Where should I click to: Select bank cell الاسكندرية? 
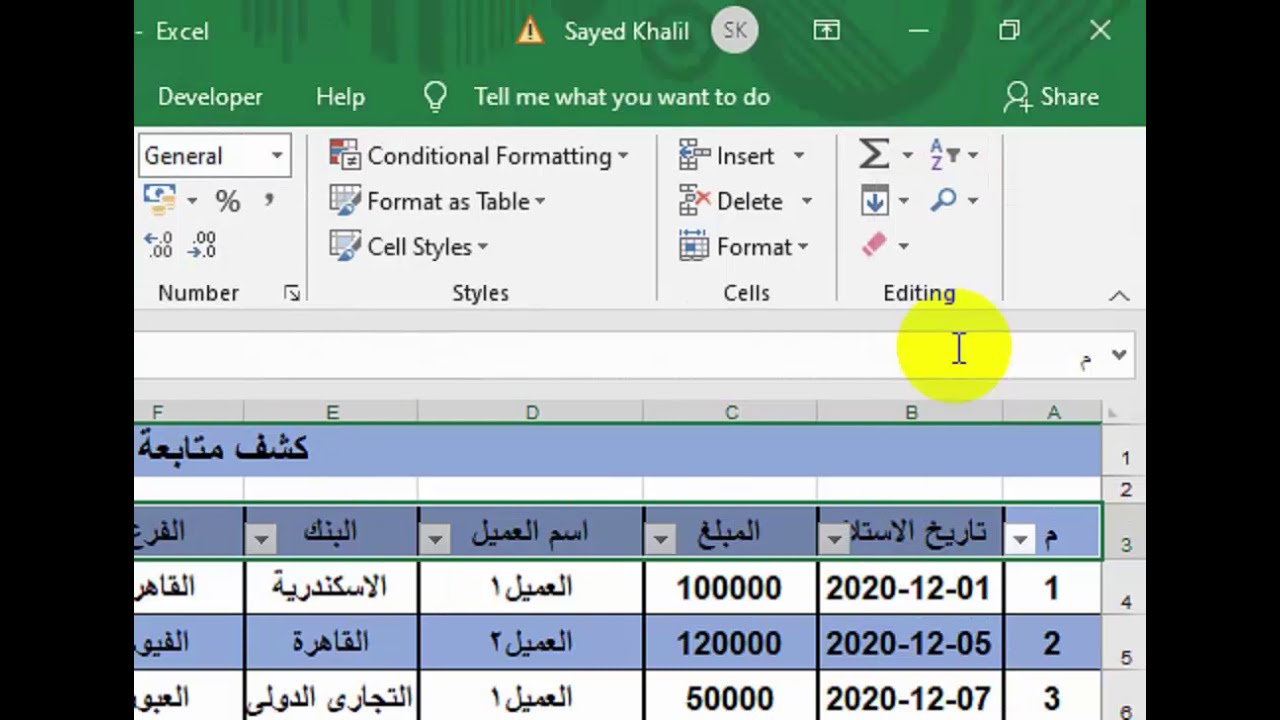[x=331, y=587]
